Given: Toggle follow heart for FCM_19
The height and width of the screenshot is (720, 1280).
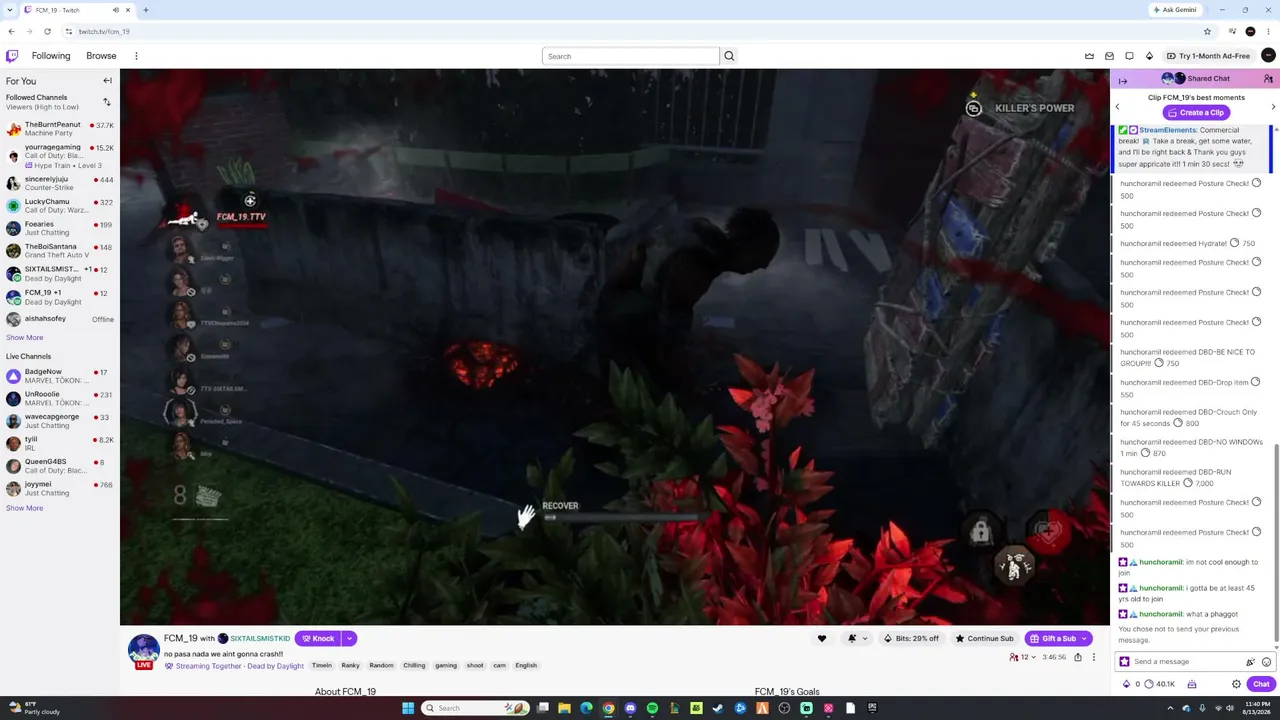Looking at the screenshot, I should (822, 638).
